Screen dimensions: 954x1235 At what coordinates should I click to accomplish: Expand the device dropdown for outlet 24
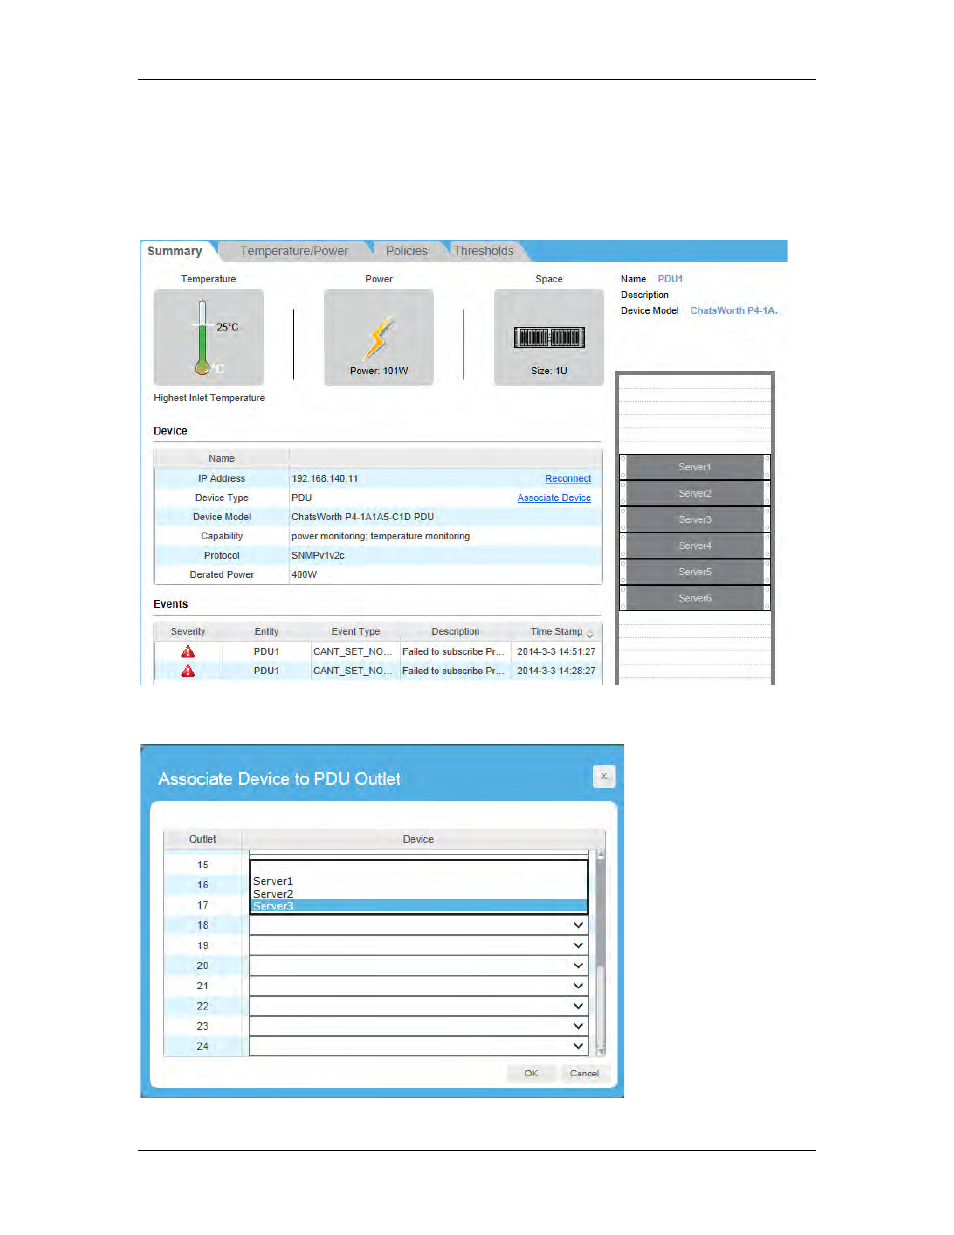[578, 1046]
